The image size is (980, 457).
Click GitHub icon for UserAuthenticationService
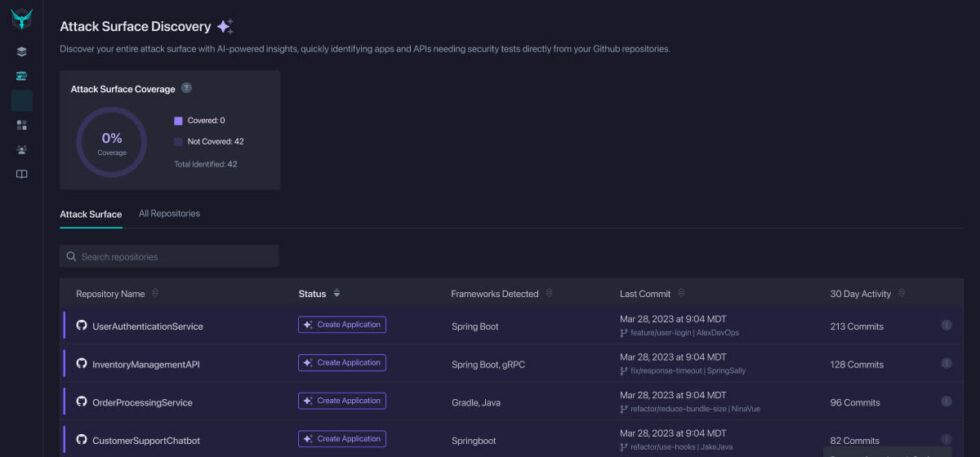pyautogui.click(x=81, y=325)
